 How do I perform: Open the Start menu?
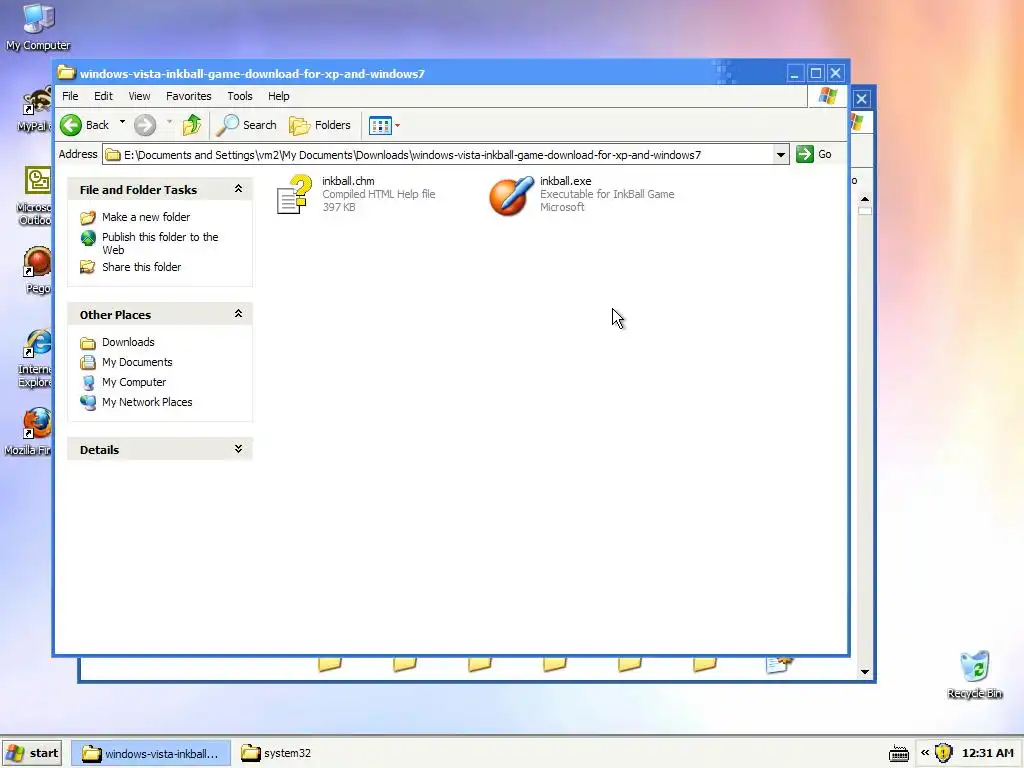[x=32, y=753]
